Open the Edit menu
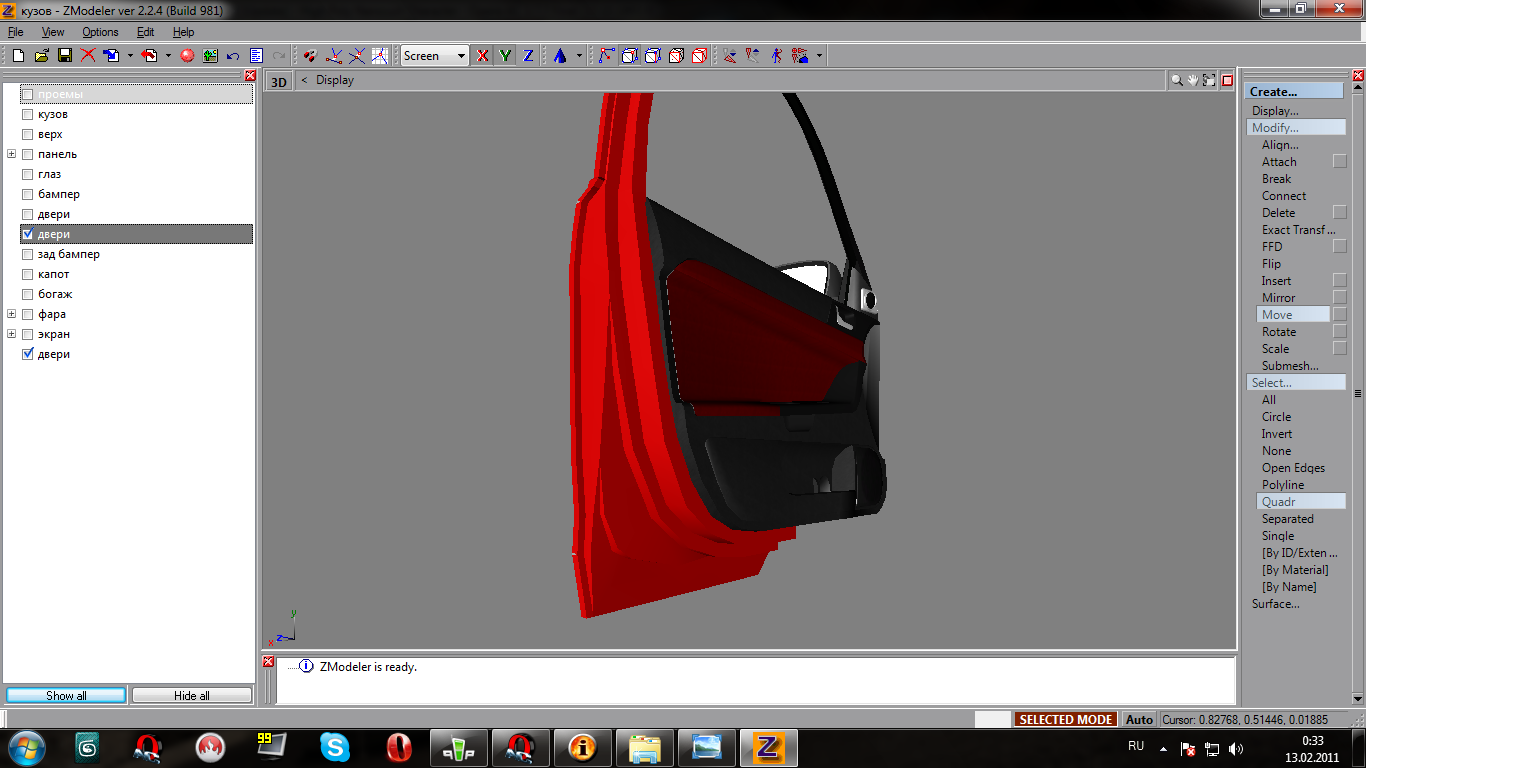Image resolution: width=1524 pixels, height=768 pixels. [145, 32]
